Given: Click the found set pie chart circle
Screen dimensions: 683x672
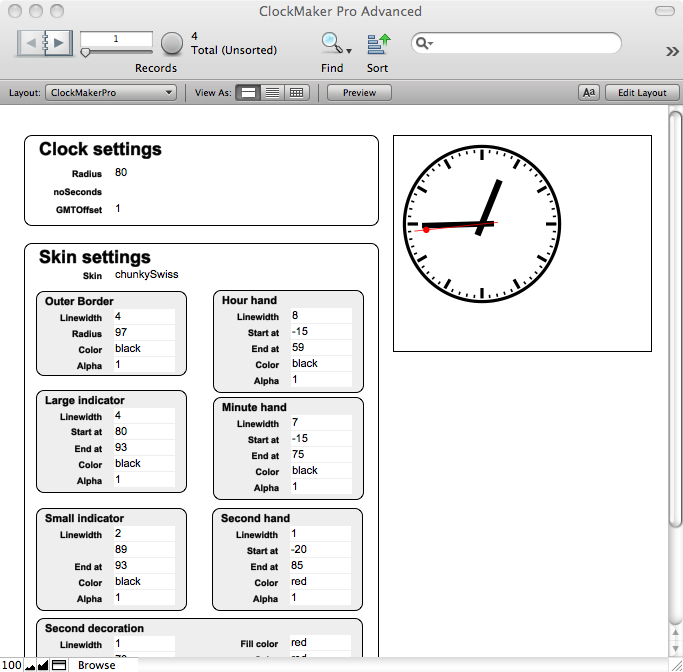Looking at the screenshot, I should (172, 42).
